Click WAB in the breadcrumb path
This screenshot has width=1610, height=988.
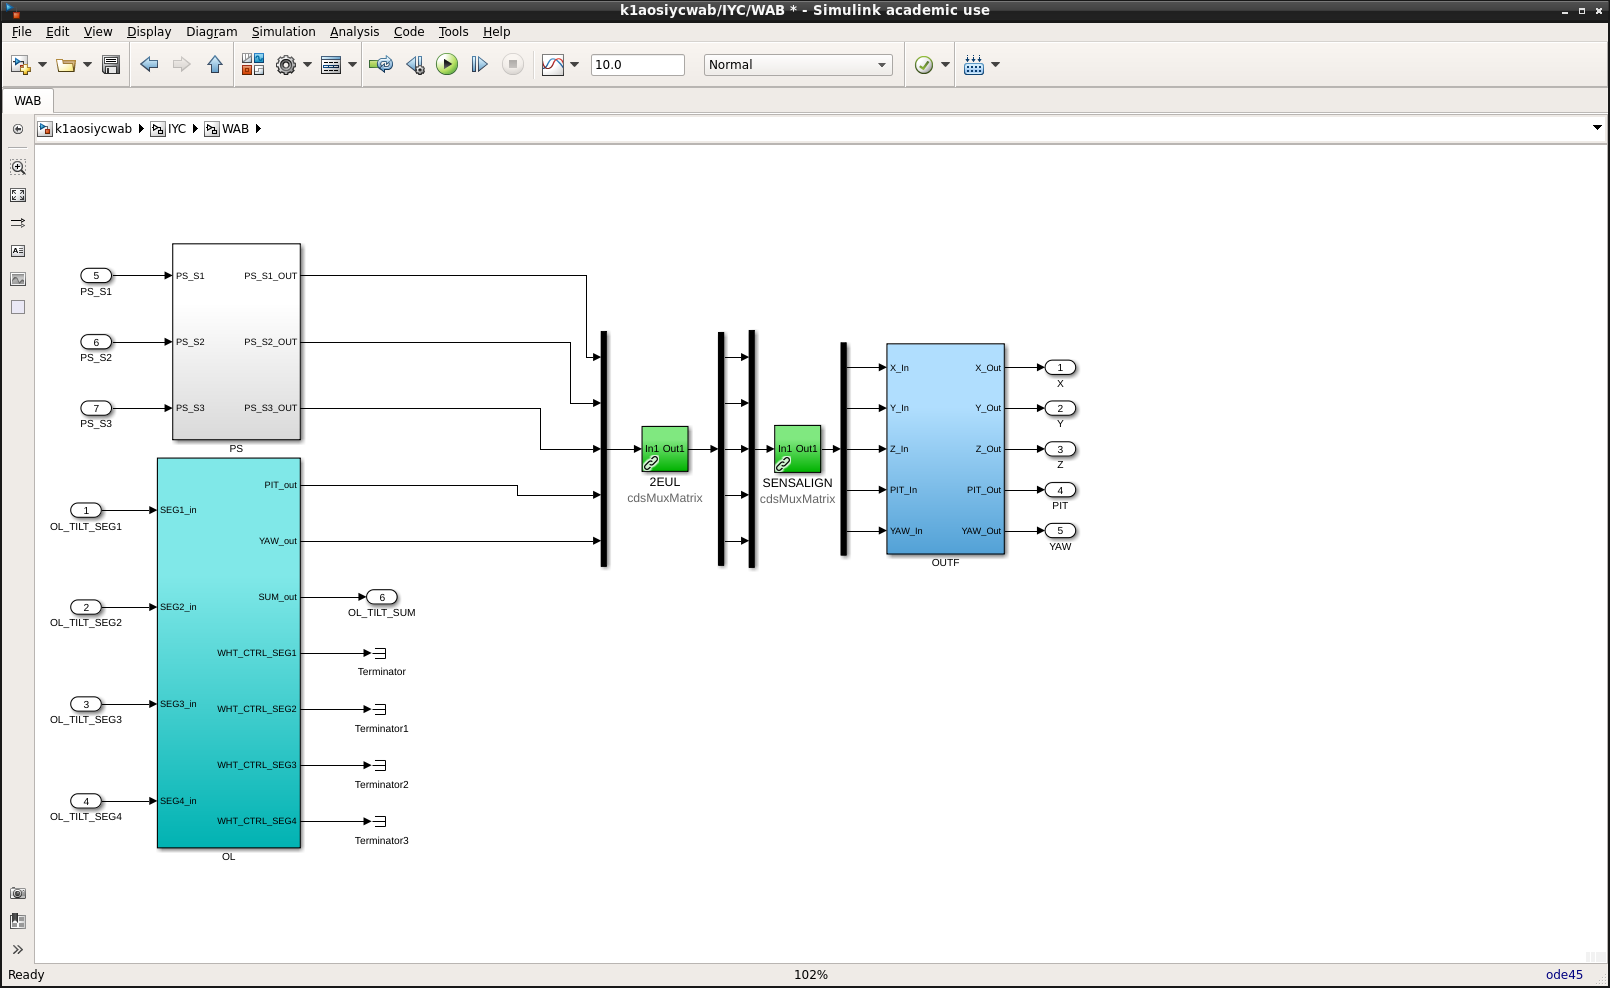235,129
